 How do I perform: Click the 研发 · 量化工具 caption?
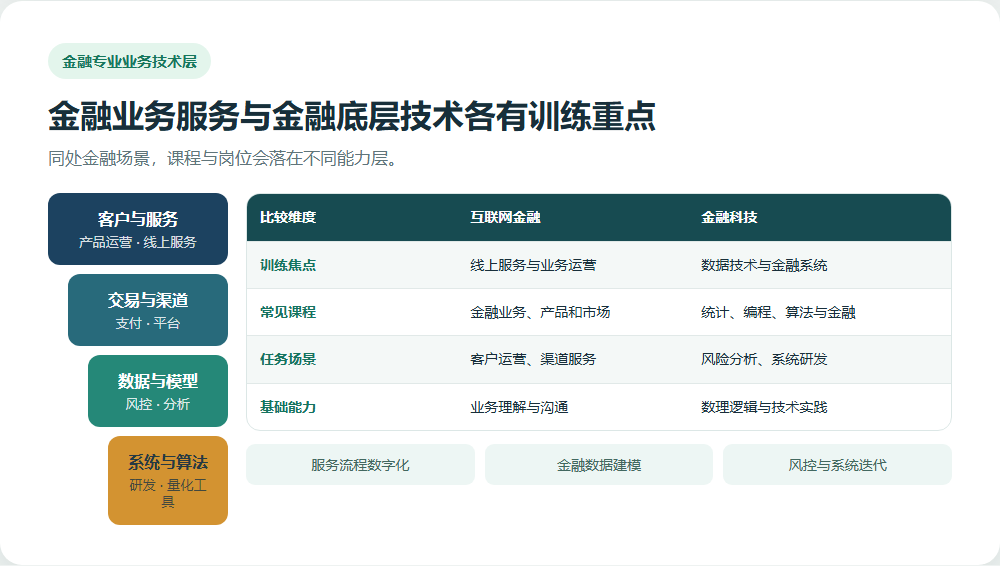[168, 493]
